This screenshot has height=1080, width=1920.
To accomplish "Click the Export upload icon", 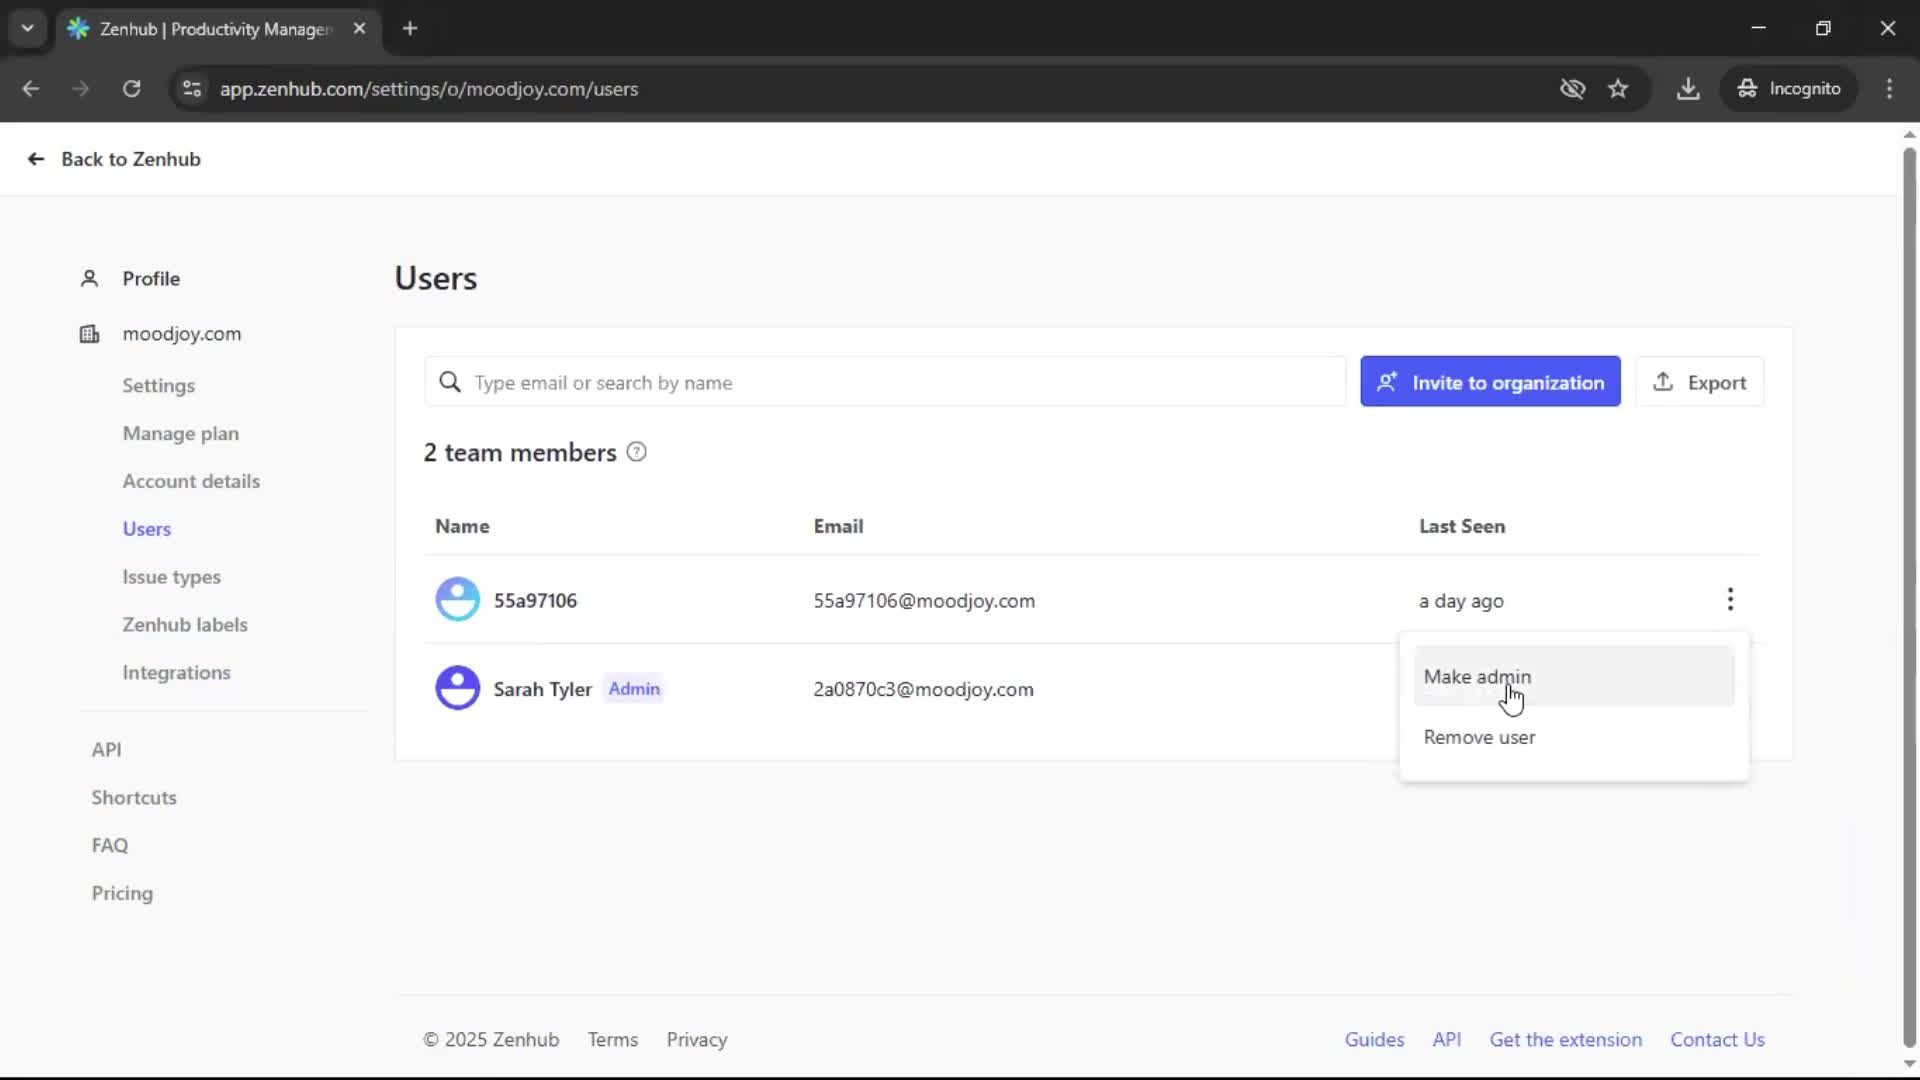I will point(1663,381).
